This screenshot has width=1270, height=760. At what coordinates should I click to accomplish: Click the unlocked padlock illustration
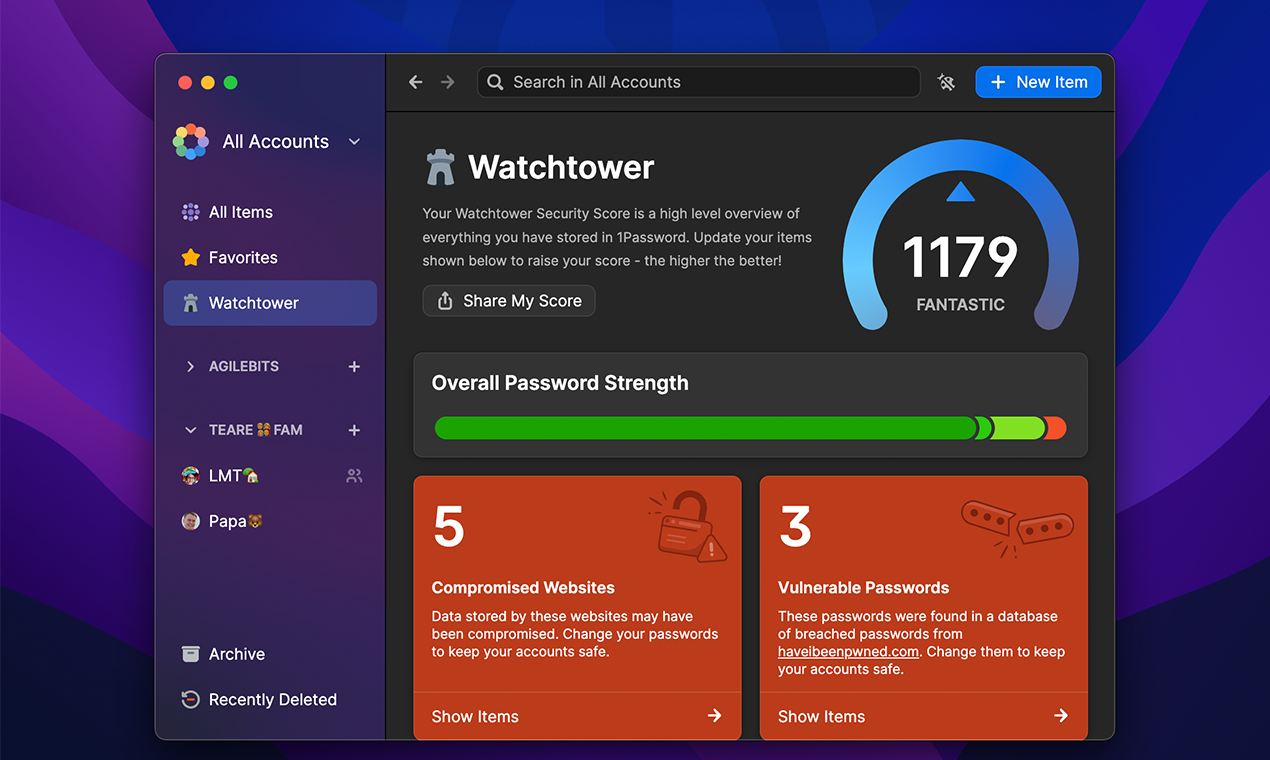coord(687,525)
